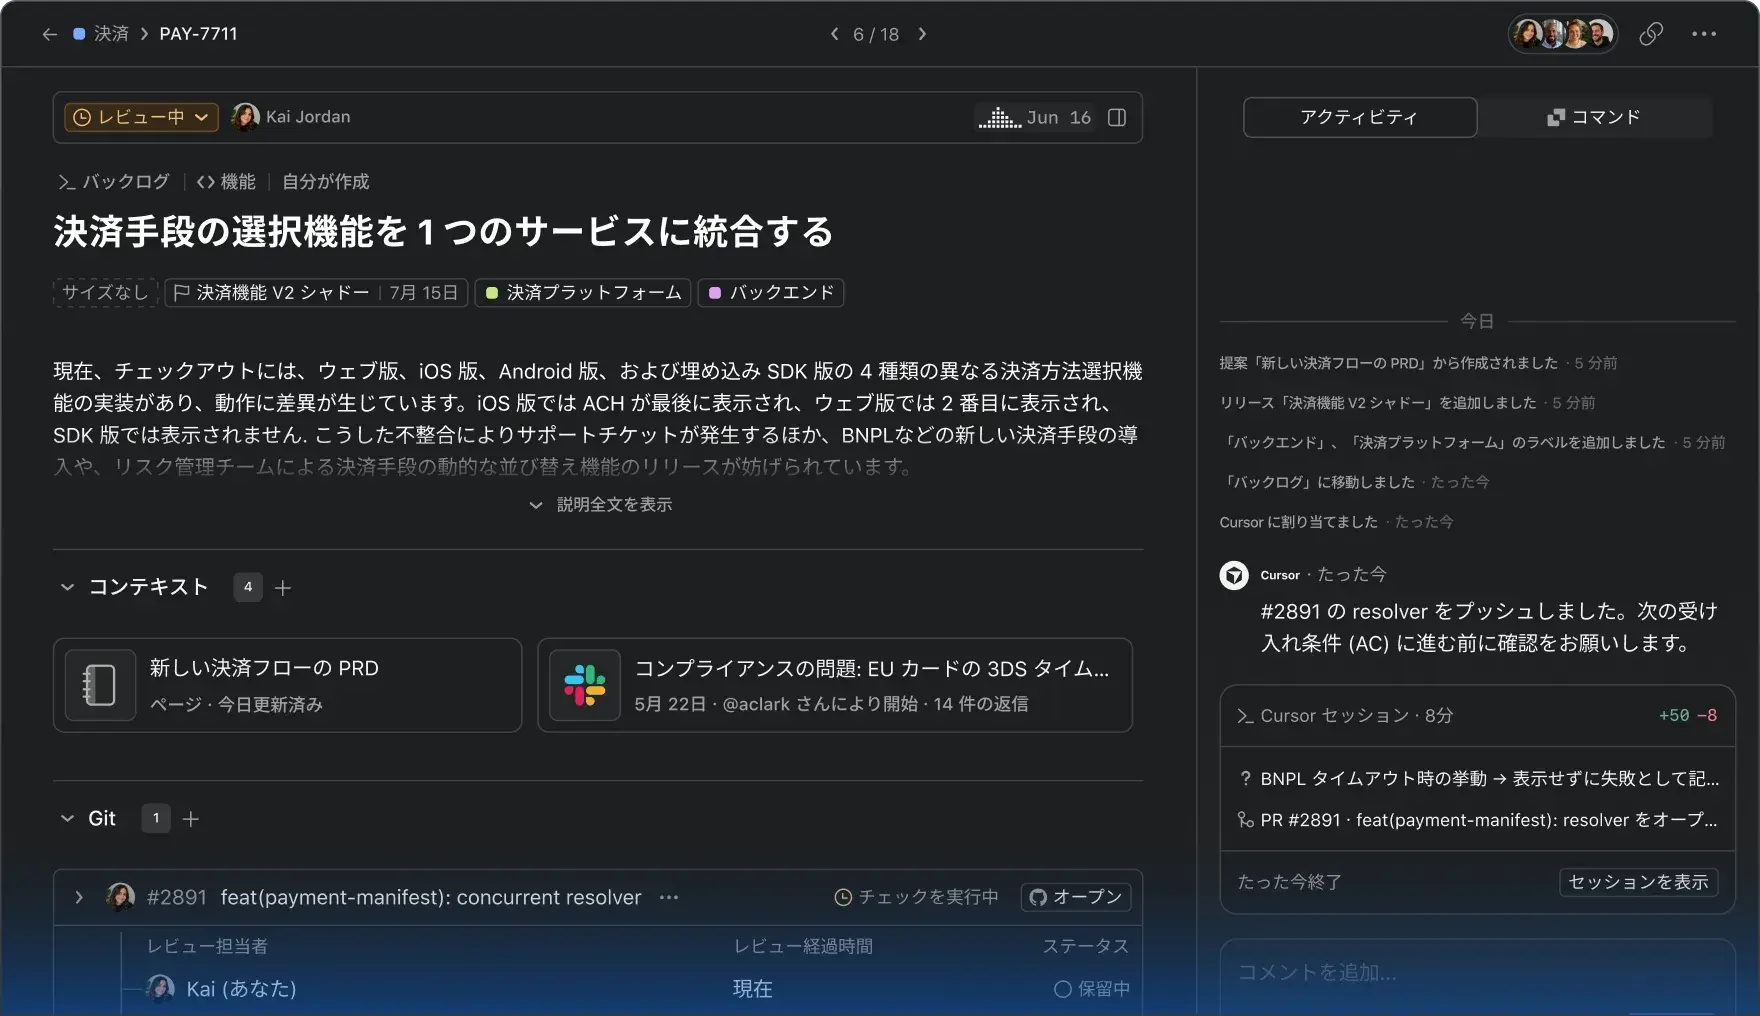
Task: Click reviewer Kai (あなた)
Action: click(222, 989)
